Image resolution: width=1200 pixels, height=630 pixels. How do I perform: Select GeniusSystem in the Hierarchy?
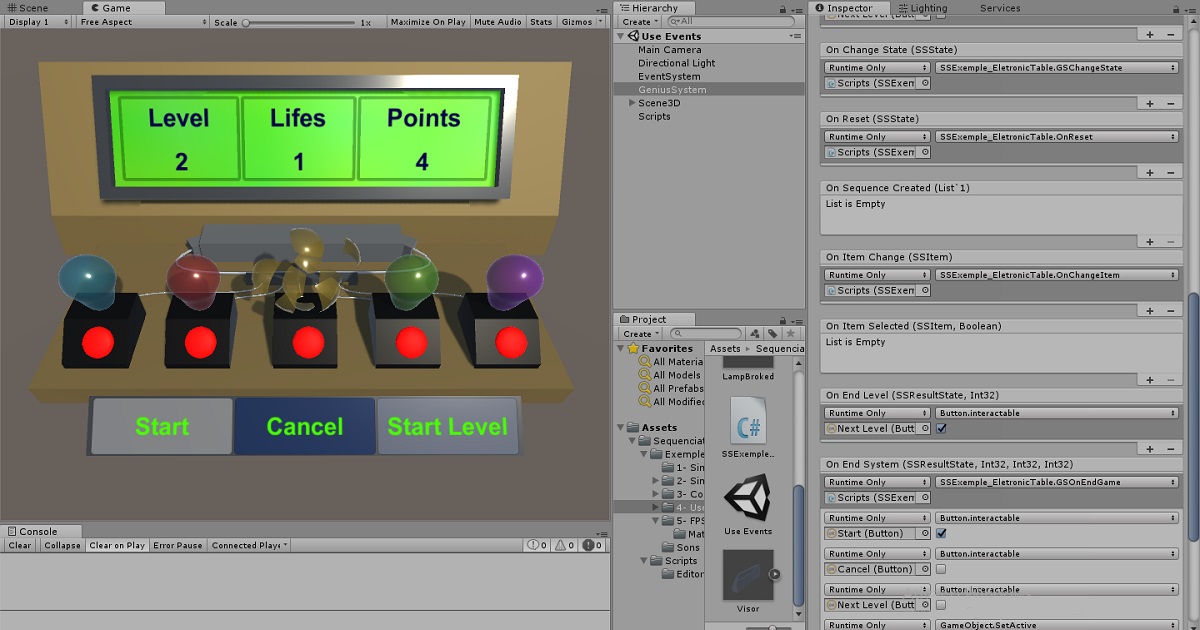pos(708,90)
